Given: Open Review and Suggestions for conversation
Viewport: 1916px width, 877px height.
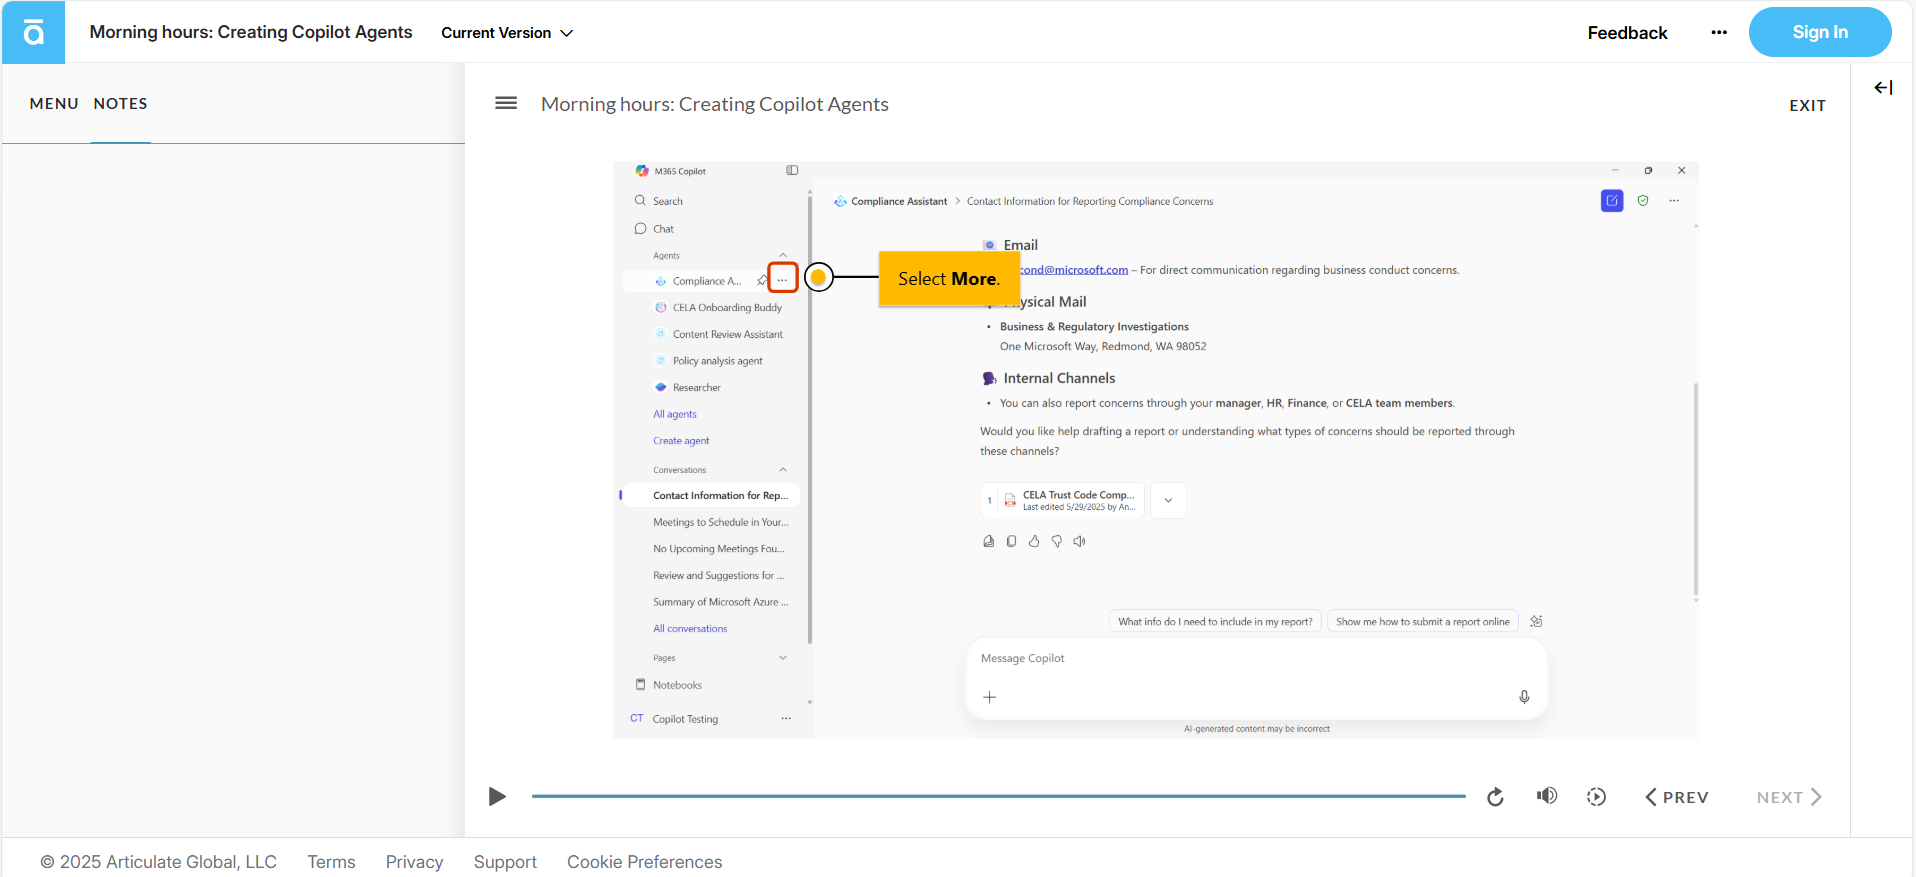Looking at the screenshot, I should click(x=719, y=576).
